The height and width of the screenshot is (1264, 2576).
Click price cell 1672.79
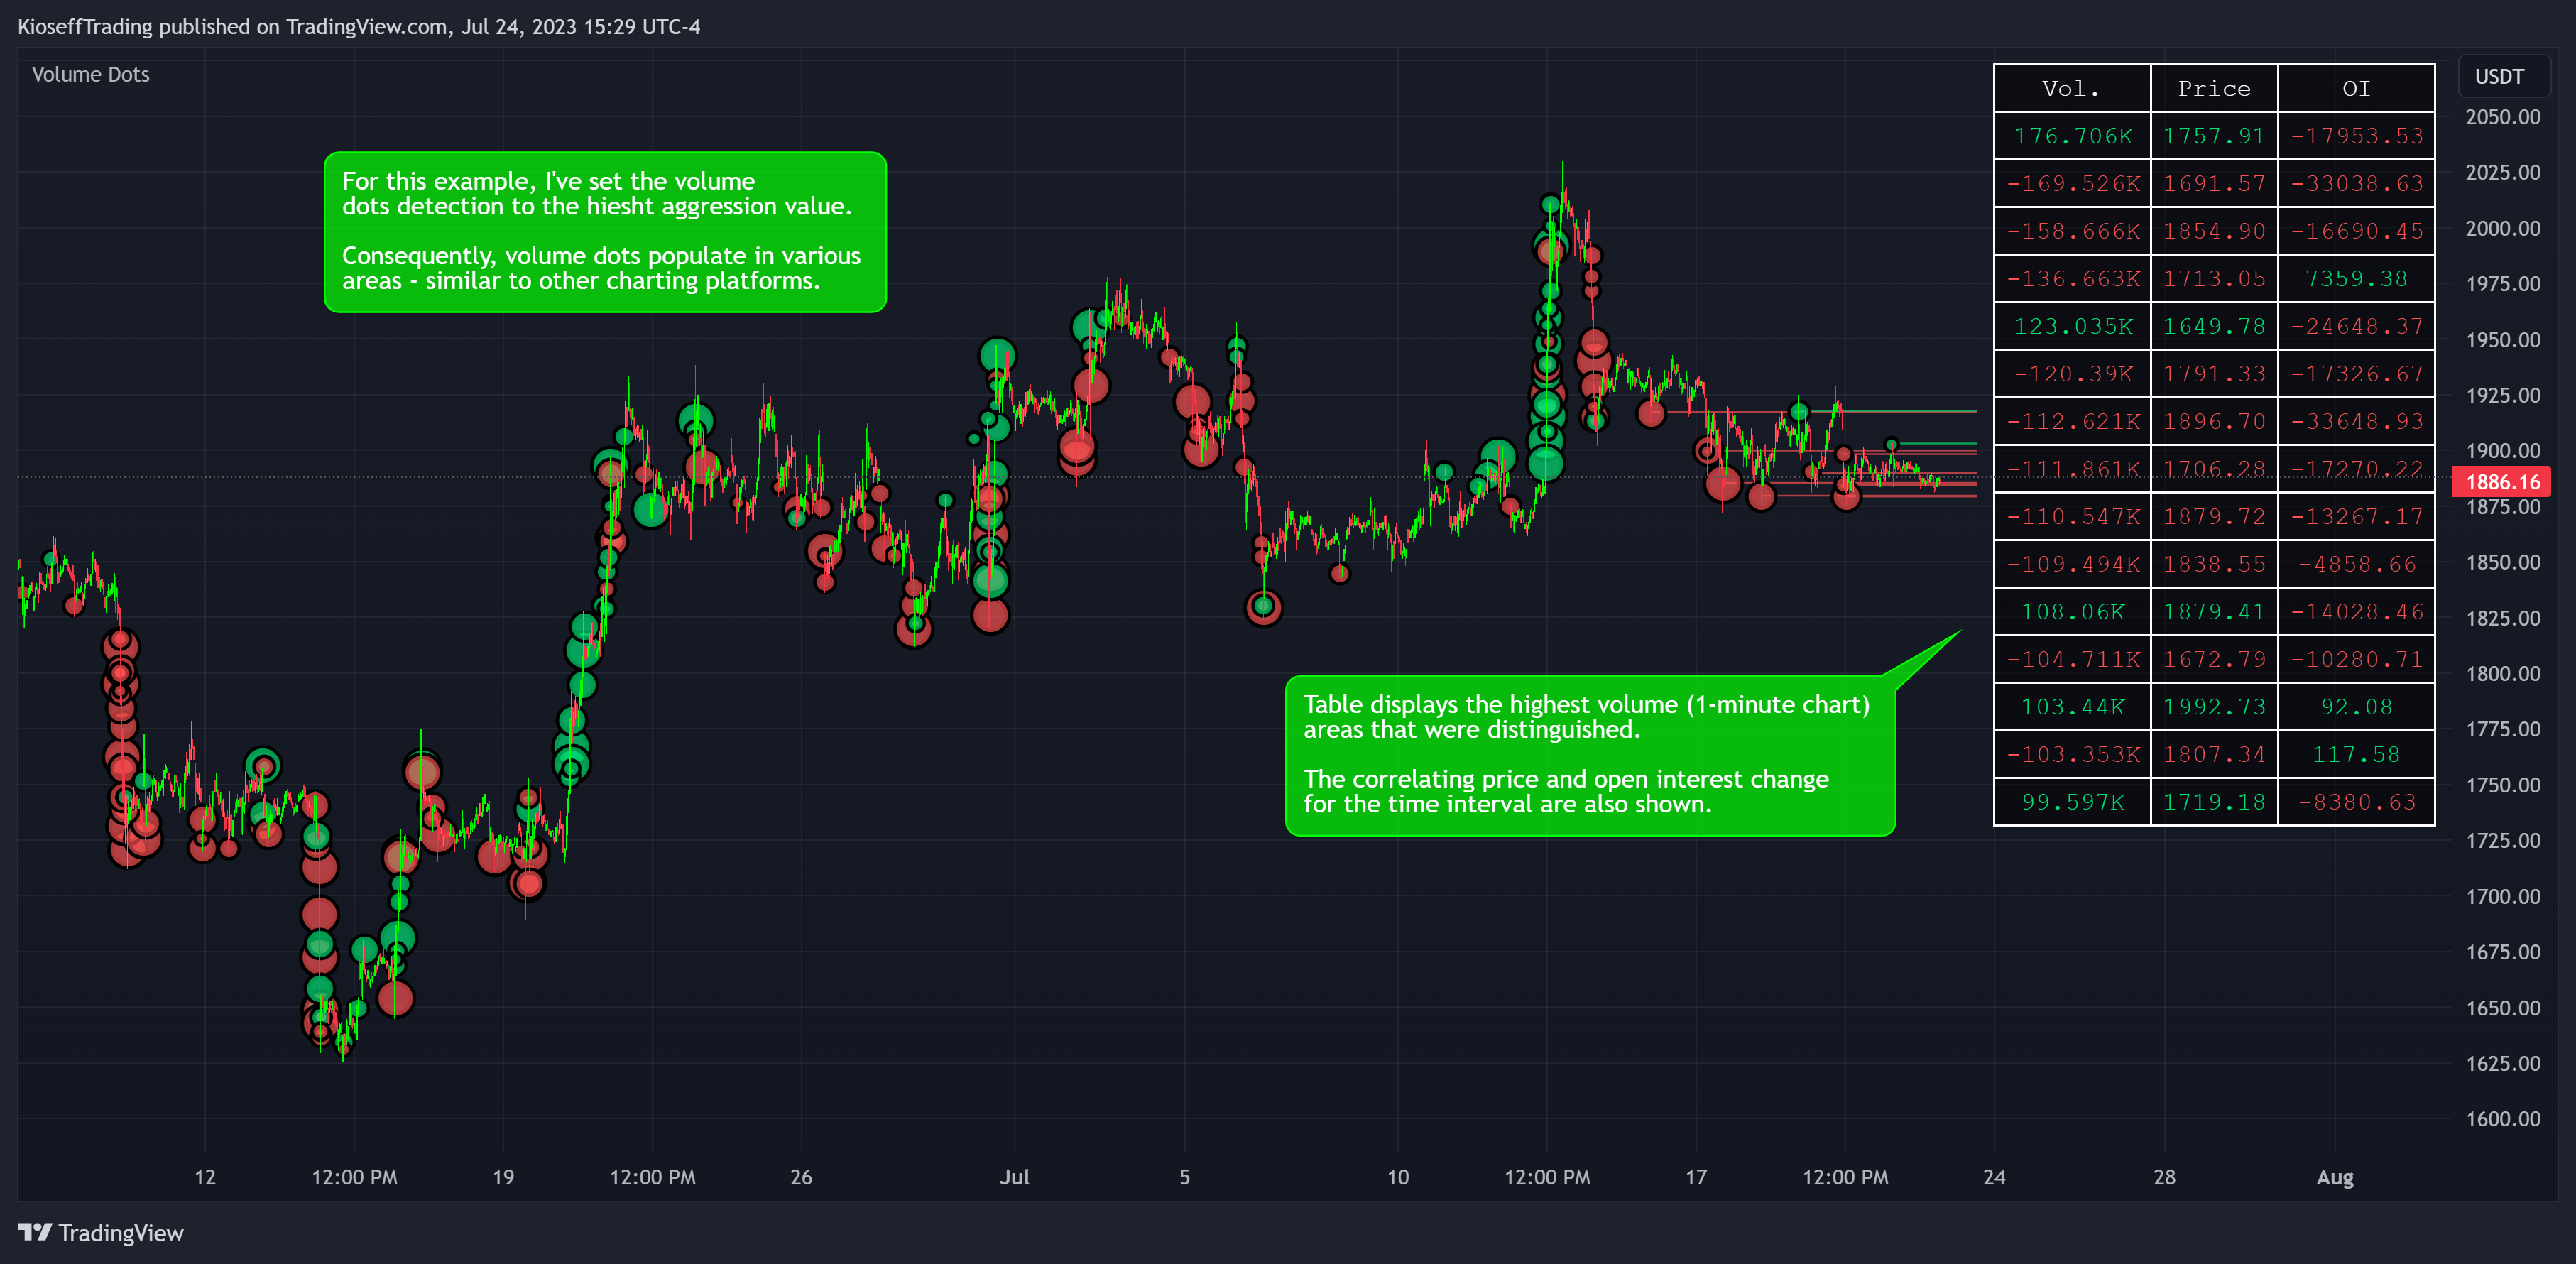[x=2214, y=659]
